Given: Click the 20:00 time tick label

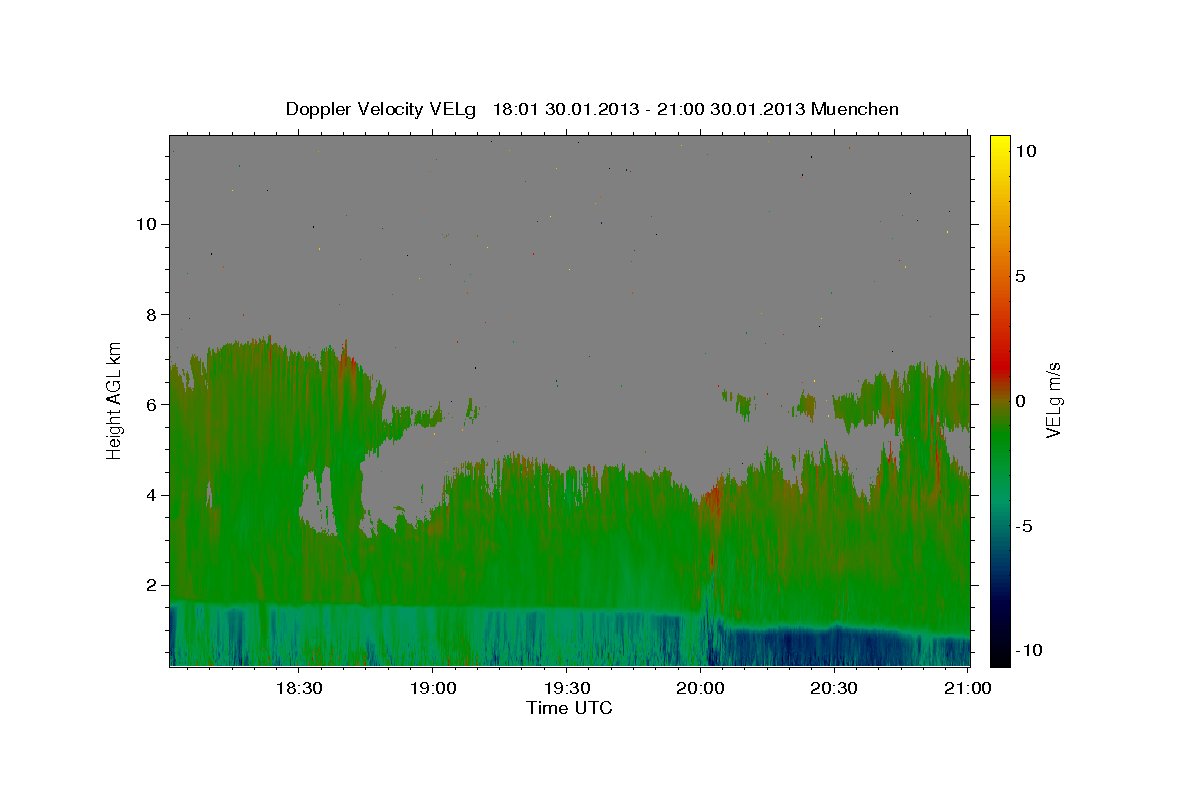Looking at the screenshot, I should [x=700, y=688].
